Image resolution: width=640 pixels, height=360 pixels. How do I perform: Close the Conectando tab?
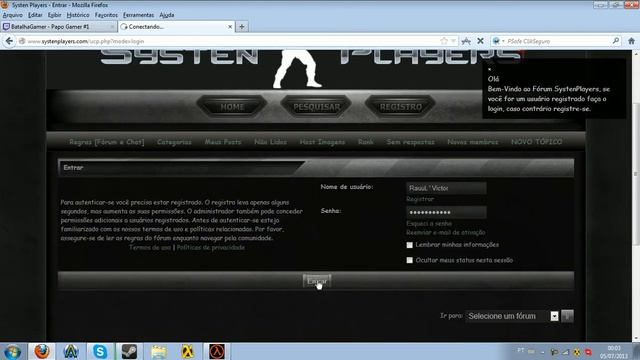tap(230, 27)
